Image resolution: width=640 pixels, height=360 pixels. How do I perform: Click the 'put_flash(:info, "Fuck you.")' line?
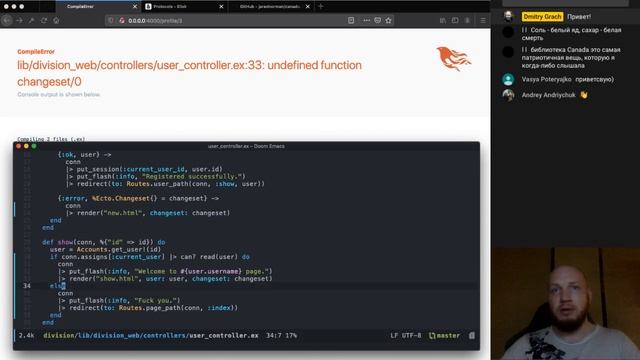119,300
